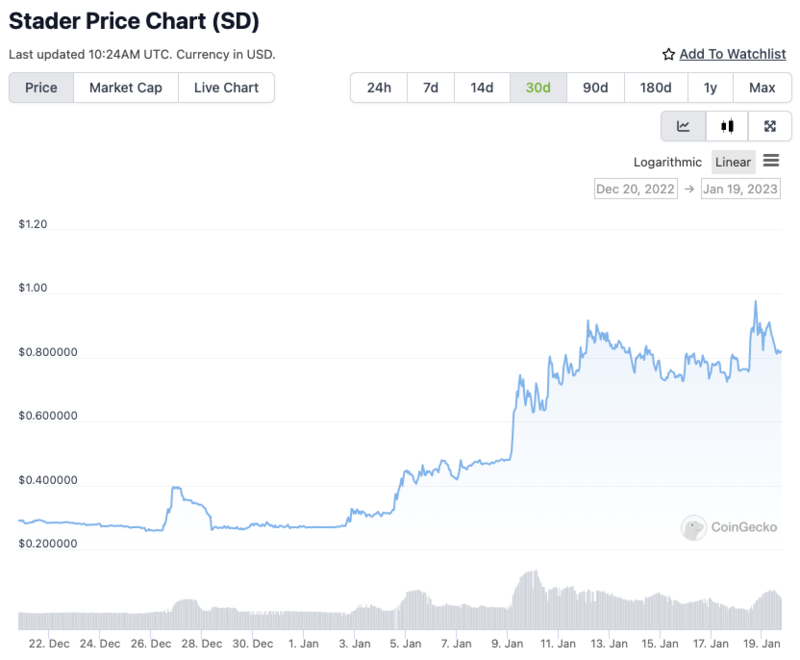Click the watchlist star icon
Viewport: 800px width, 660px height.
[669, 55]
